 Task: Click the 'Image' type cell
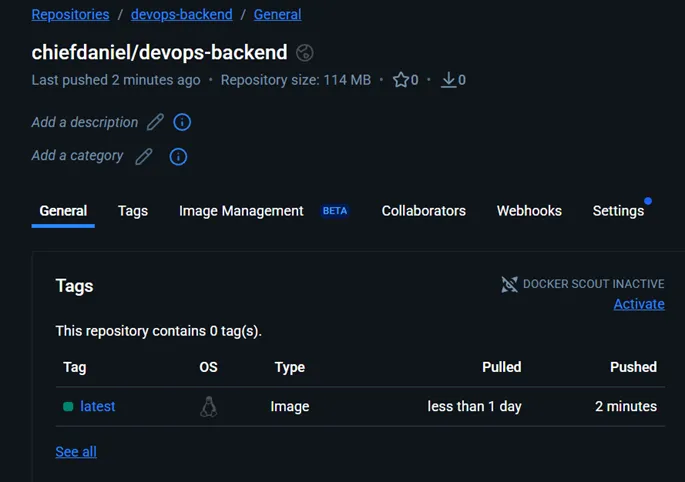coord(290,407)
